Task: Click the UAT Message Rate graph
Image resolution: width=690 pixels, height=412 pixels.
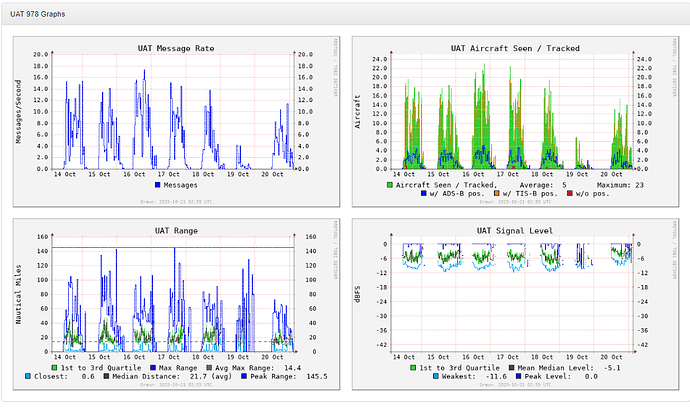Action: click(176, 121)
